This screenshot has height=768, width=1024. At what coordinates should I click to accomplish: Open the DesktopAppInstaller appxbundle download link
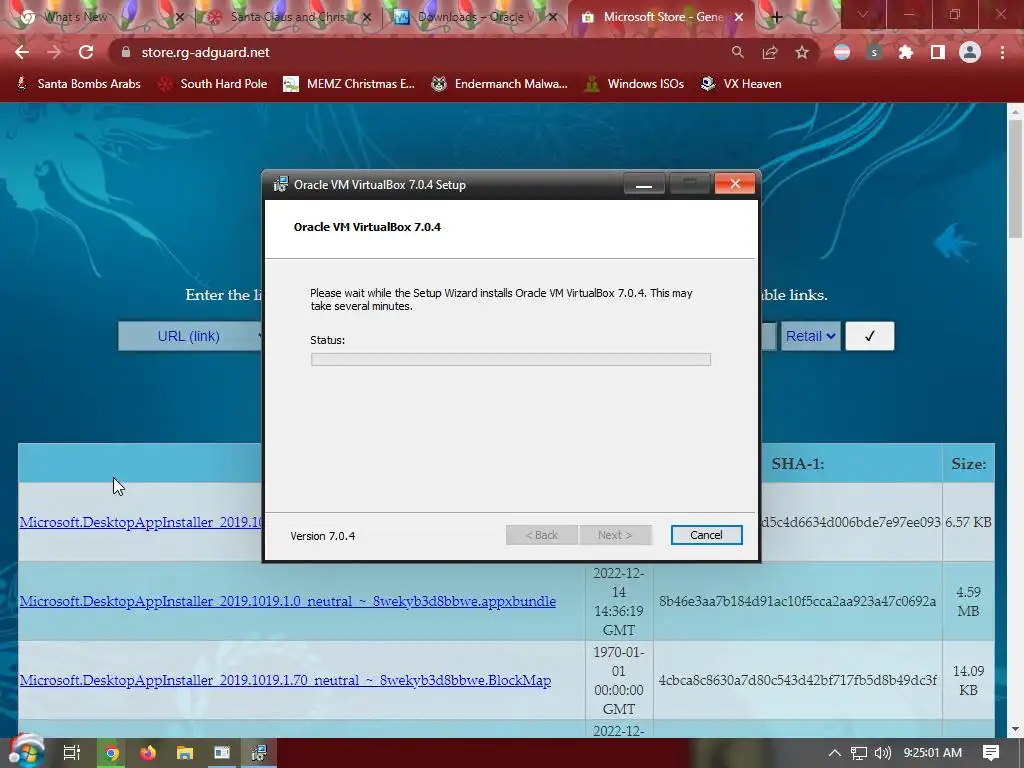[x=287, y=601]
